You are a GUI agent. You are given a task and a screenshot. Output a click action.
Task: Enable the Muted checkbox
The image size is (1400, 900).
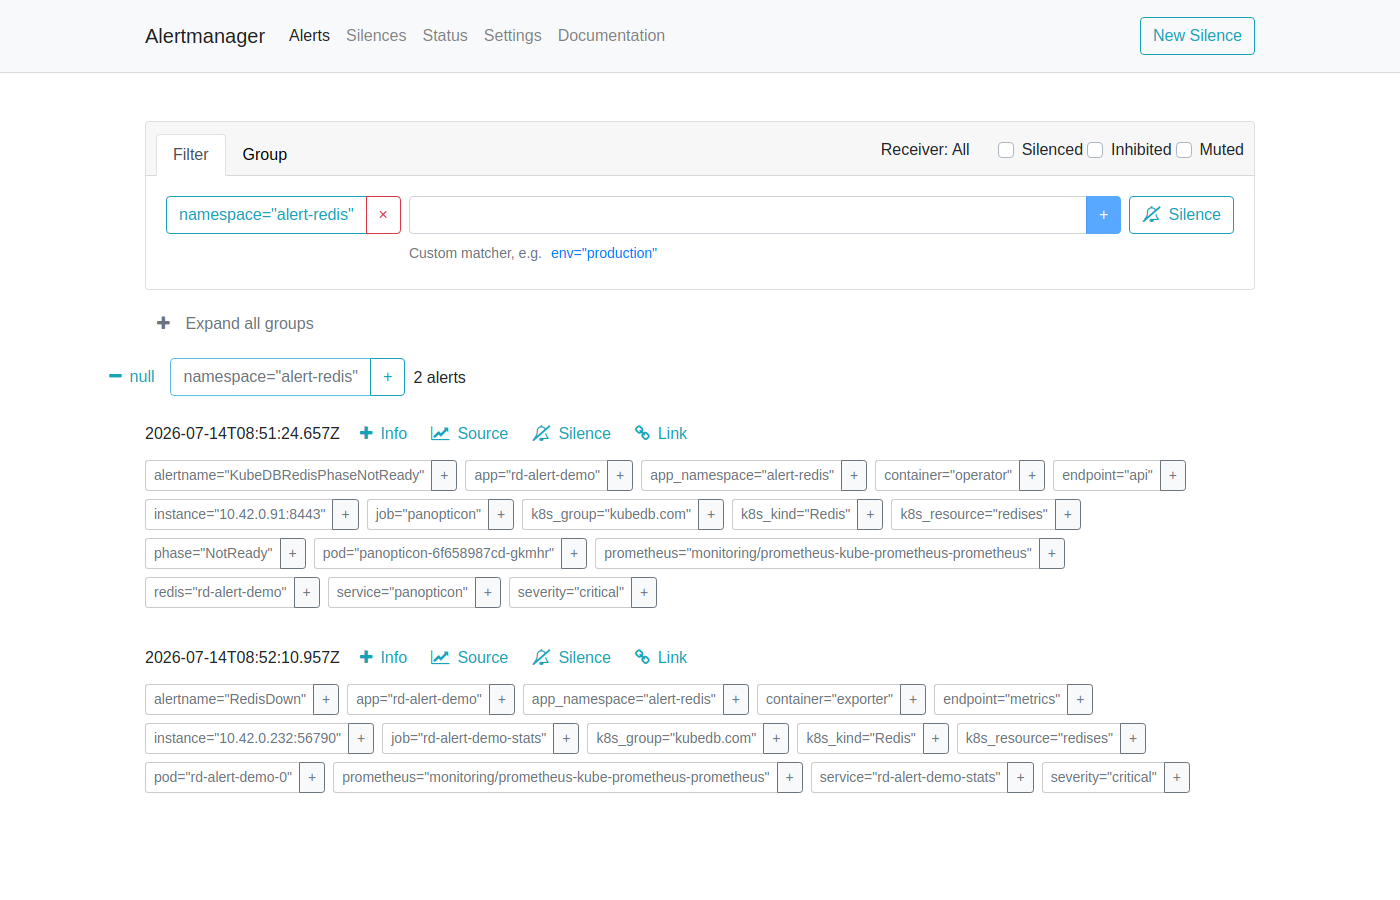[x=1184, y=150]
